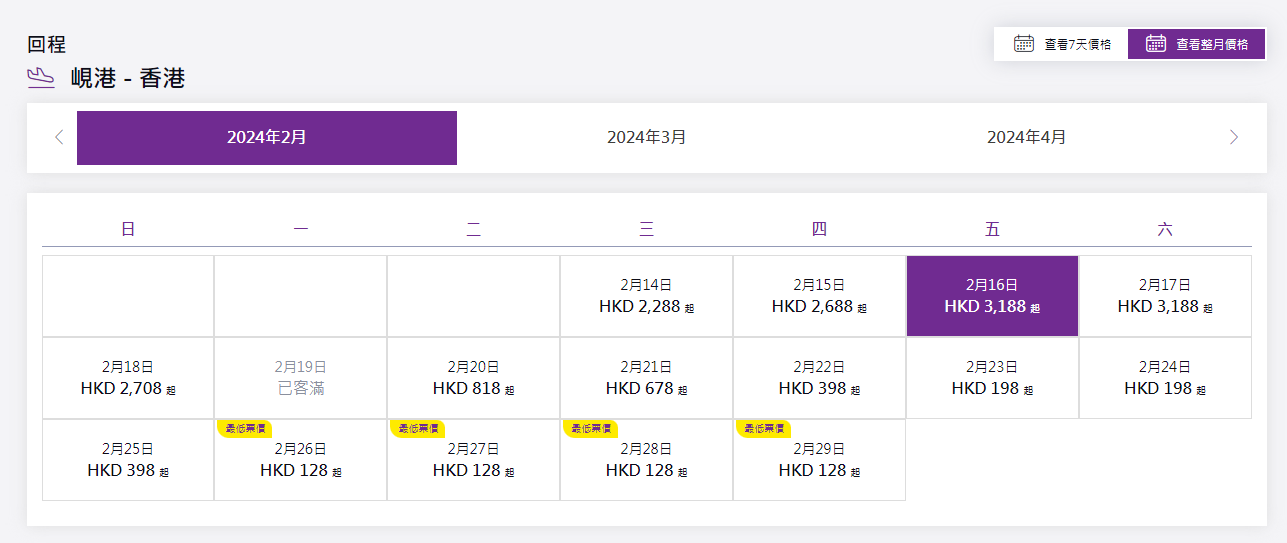Choose 2月18日 fare HKD 2,708
The image size is (1287, 543).
(x=128, y=378)
